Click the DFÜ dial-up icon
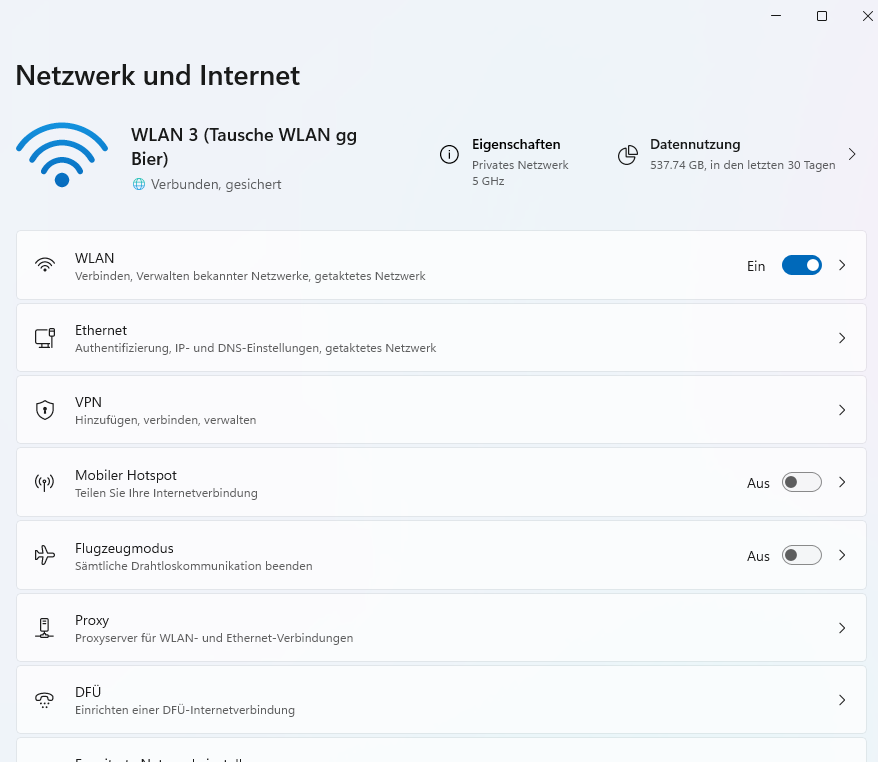Screen dimensions: 878x762 tap(44, 699)
